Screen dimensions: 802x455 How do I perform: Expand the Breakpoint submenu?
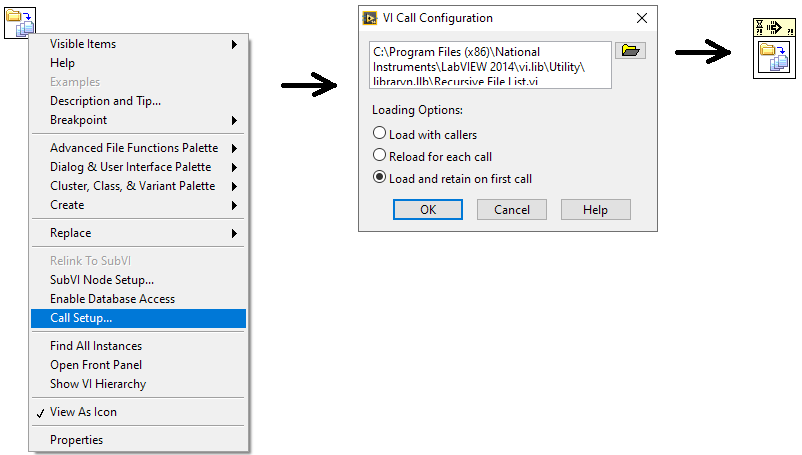(x=138, y=120)
